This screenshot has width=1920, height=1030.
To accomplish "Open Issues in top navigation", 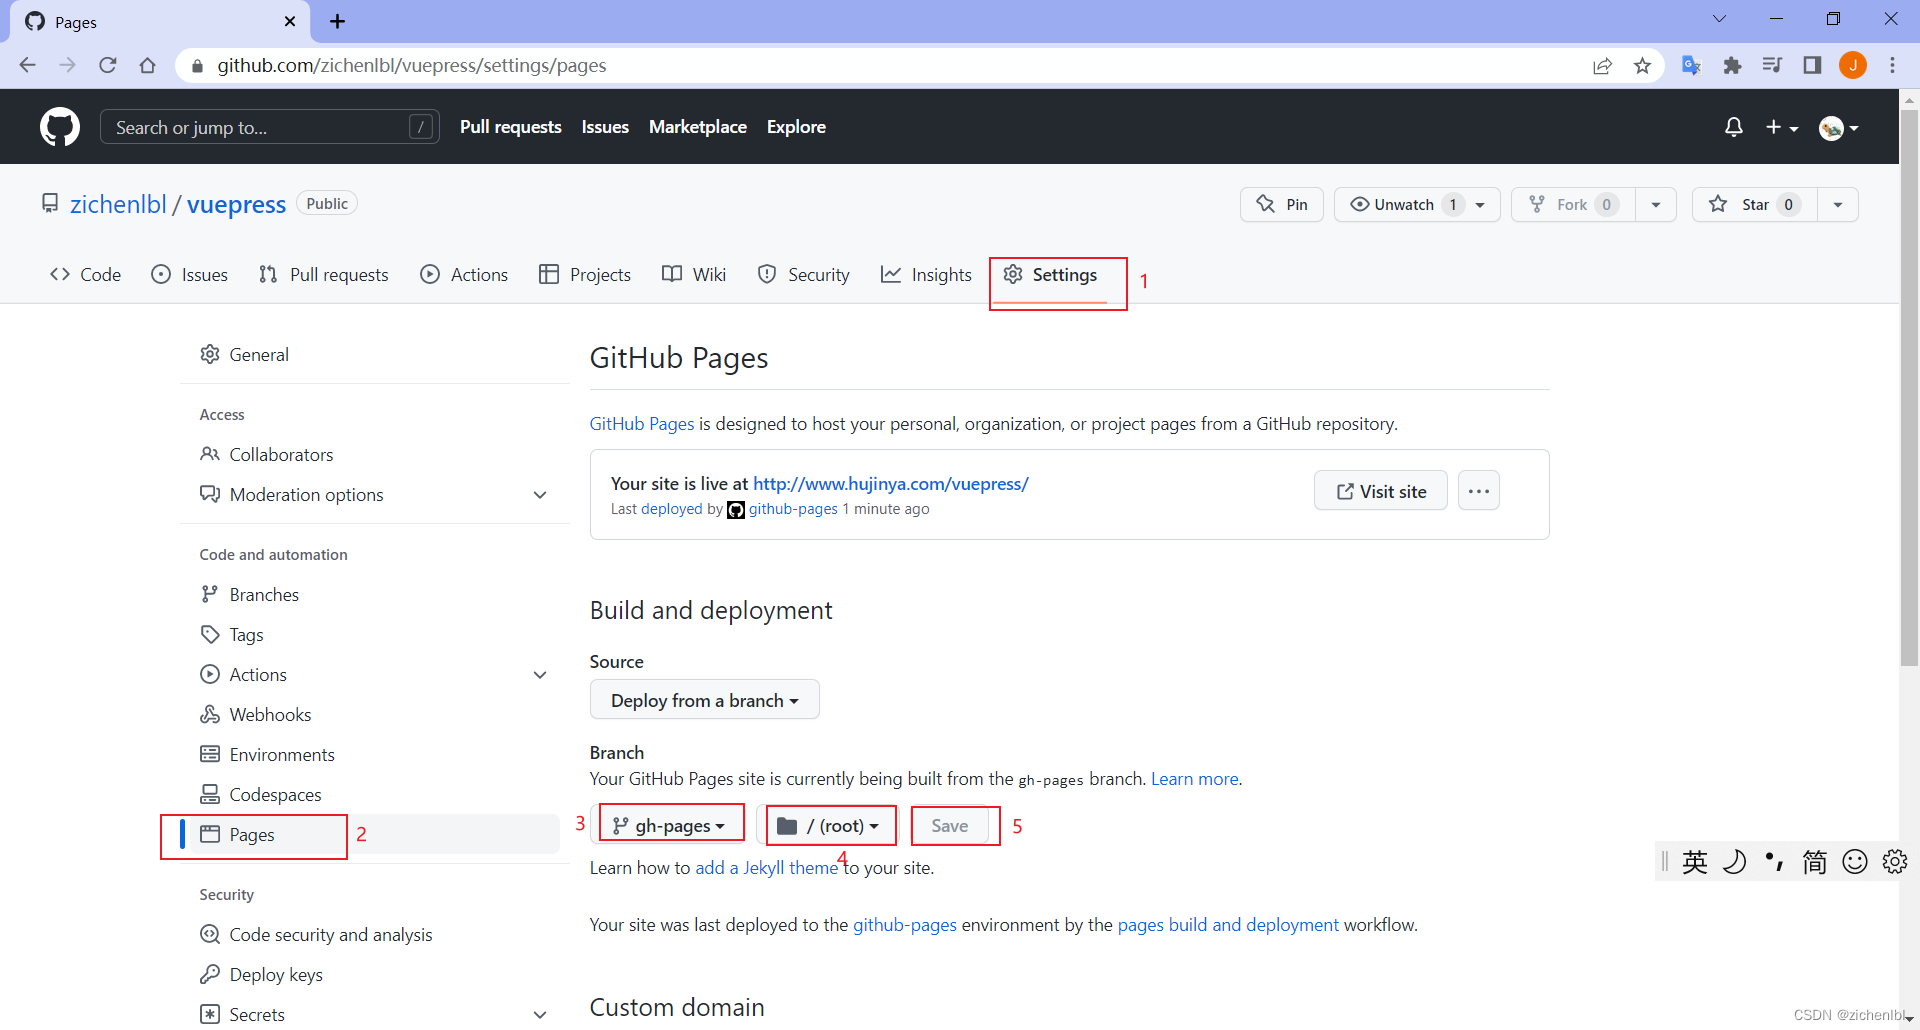I will point(605,127).
